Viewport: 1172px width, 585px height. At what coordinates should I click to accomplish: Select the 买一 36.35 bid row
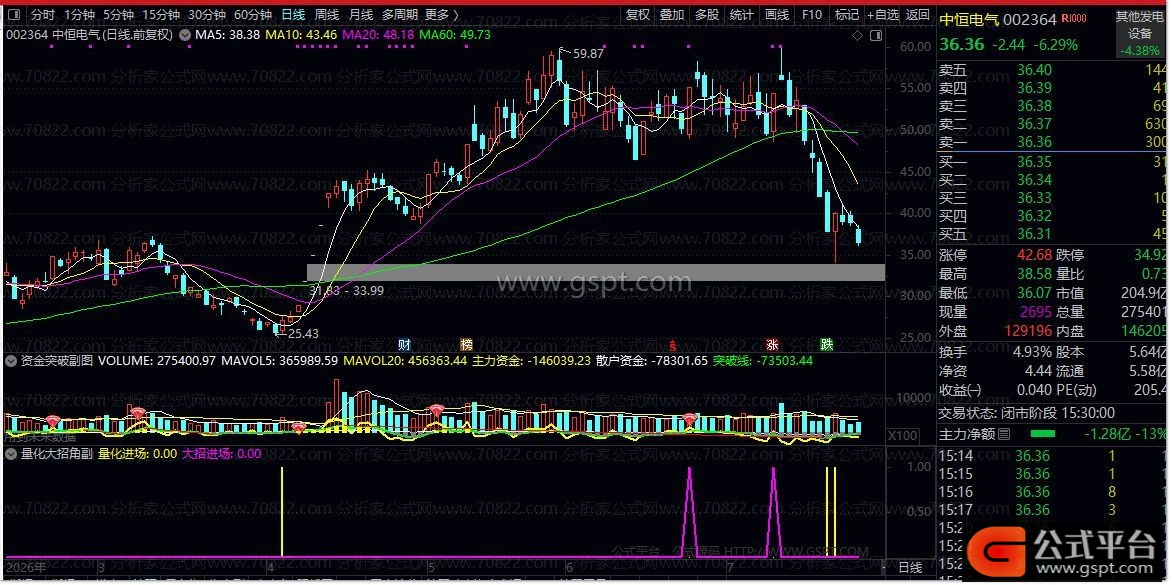pos(1052,162)
